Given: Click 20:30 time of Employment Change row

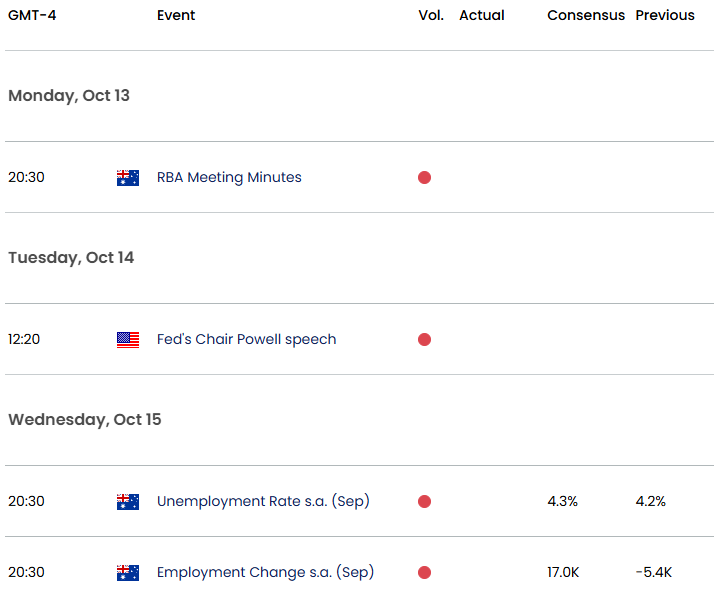Looking at the screenshot, I should click(x=26, y=572).
